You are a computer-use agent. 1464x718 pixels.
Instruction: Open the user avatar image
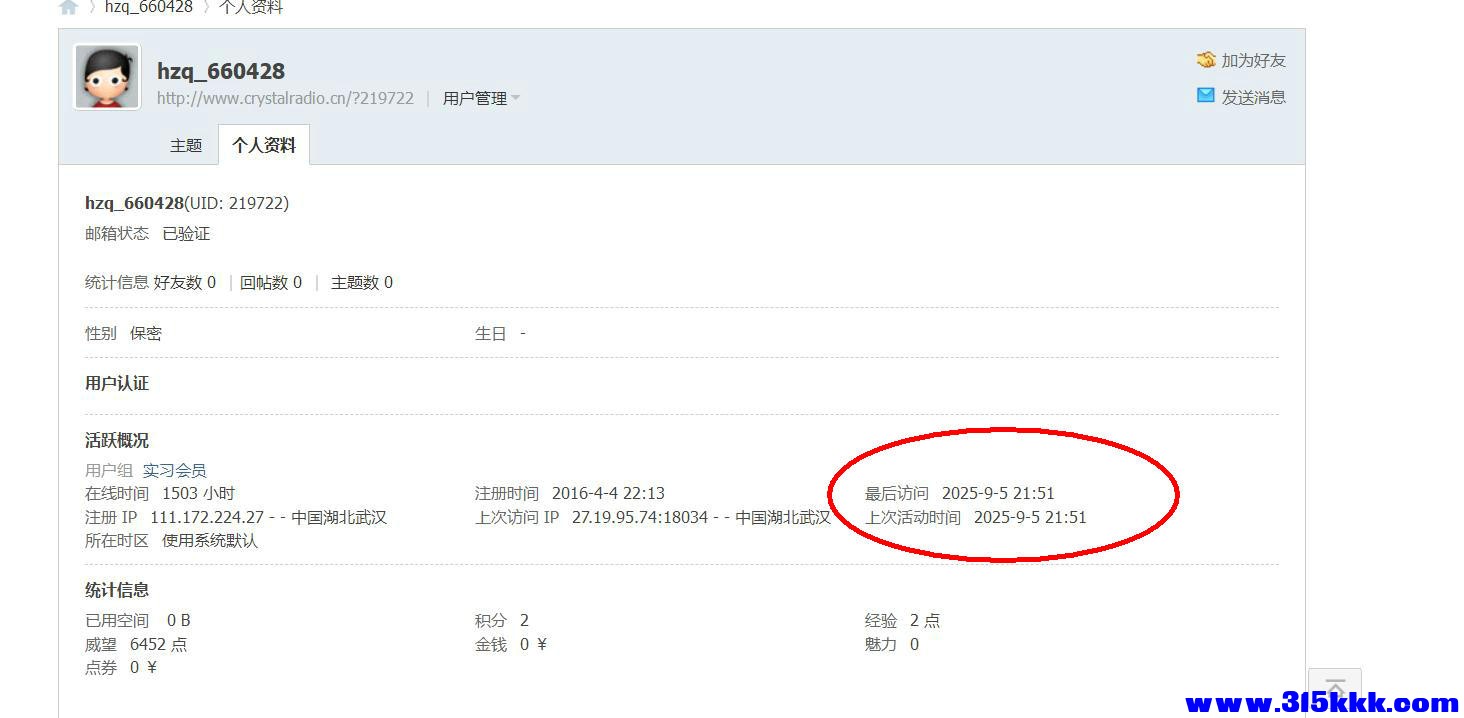[x=107, y=77]
